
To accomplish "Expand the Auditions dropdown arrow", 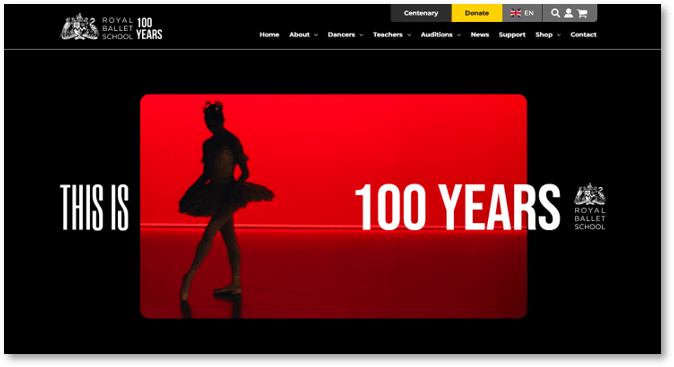I will click(459, 35).
